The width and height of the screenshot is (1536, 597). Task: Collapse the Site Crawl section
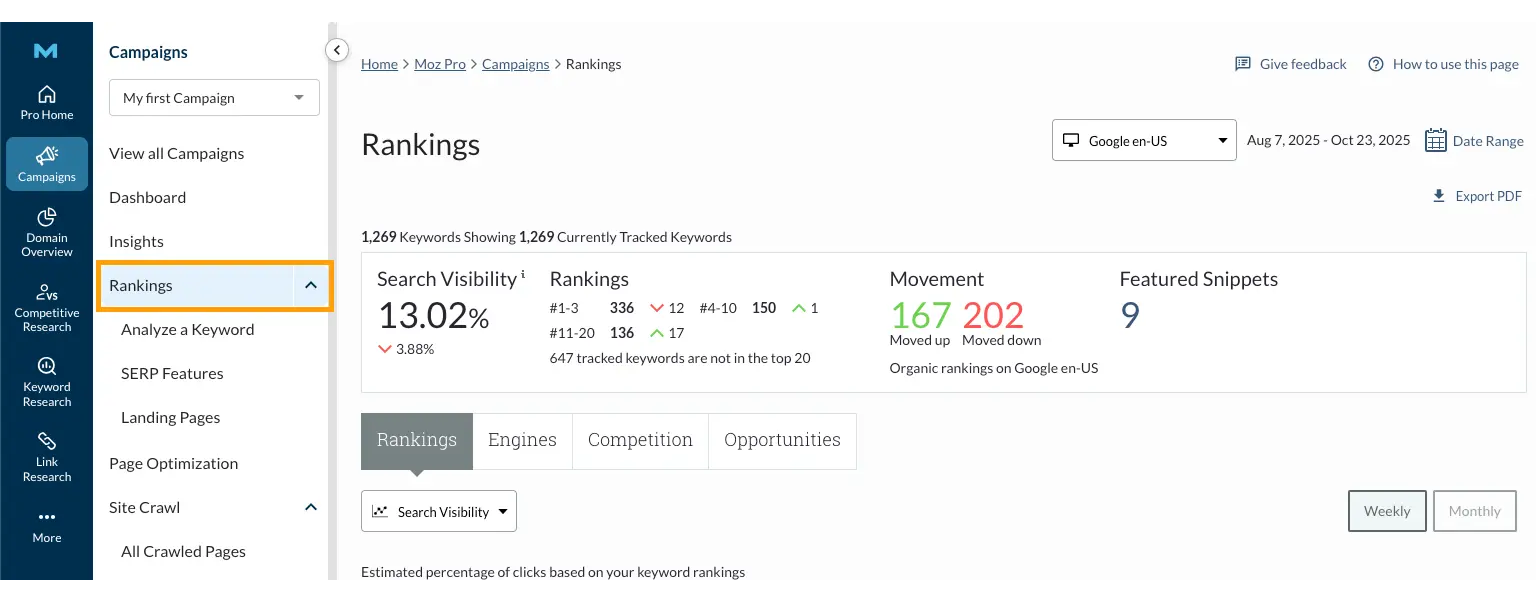310,507
